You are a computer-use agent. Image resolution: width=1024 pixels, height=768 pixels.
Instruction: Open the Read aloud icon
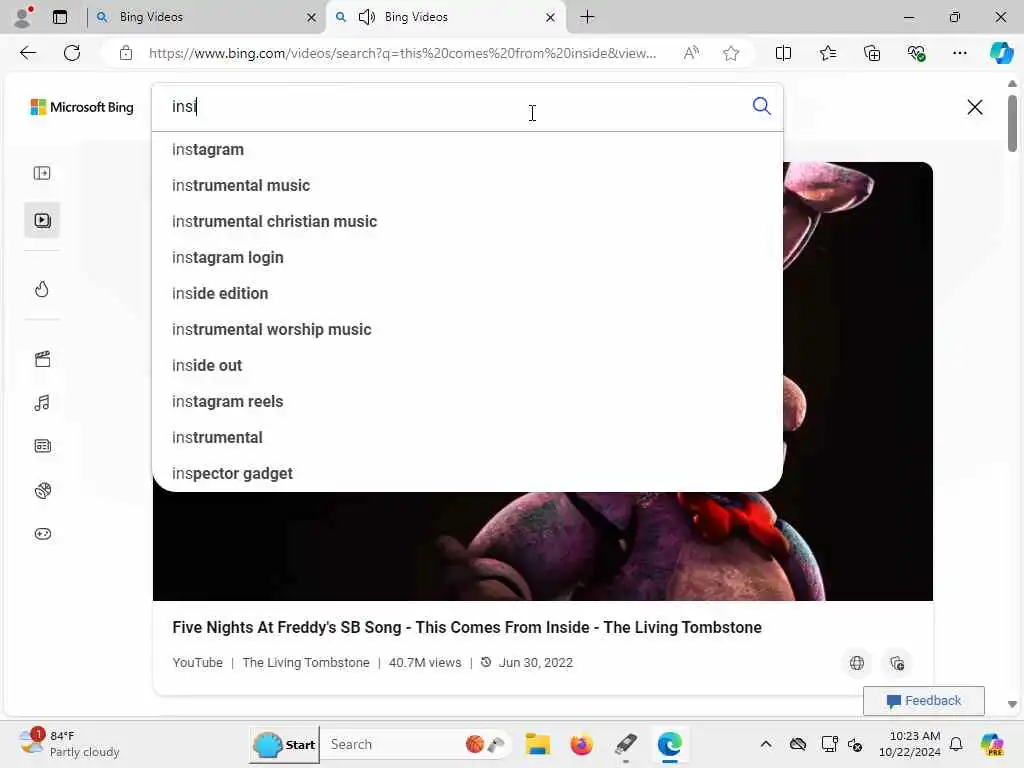click(691, 53)
